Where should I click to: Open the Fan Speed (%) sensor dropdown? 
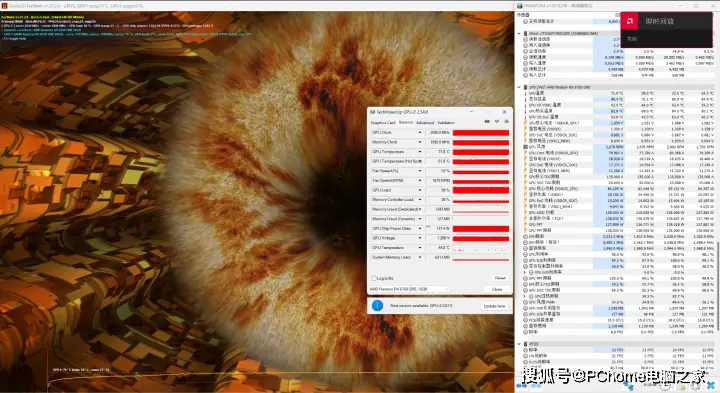pos(420,171)
